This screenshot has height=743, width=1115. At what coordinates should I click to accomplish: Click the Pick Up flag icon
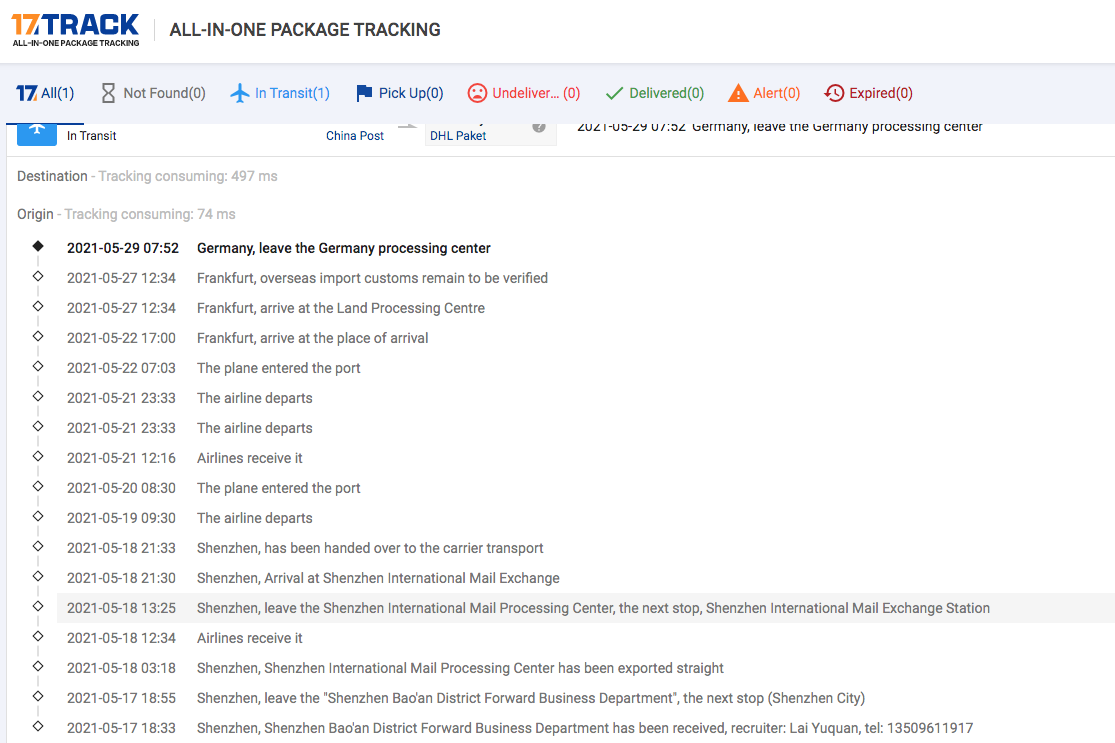pyautogui.click(x=364, y=93)
